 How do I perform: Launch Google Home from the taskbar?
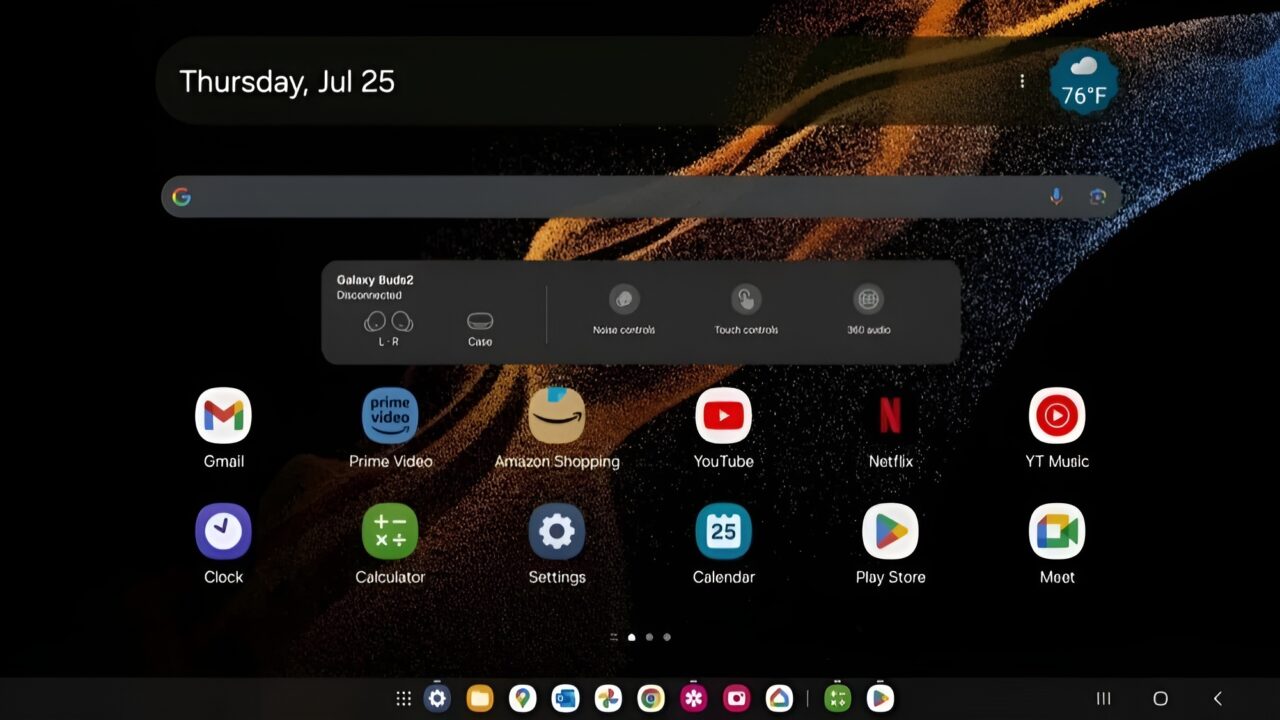(780, 698)
